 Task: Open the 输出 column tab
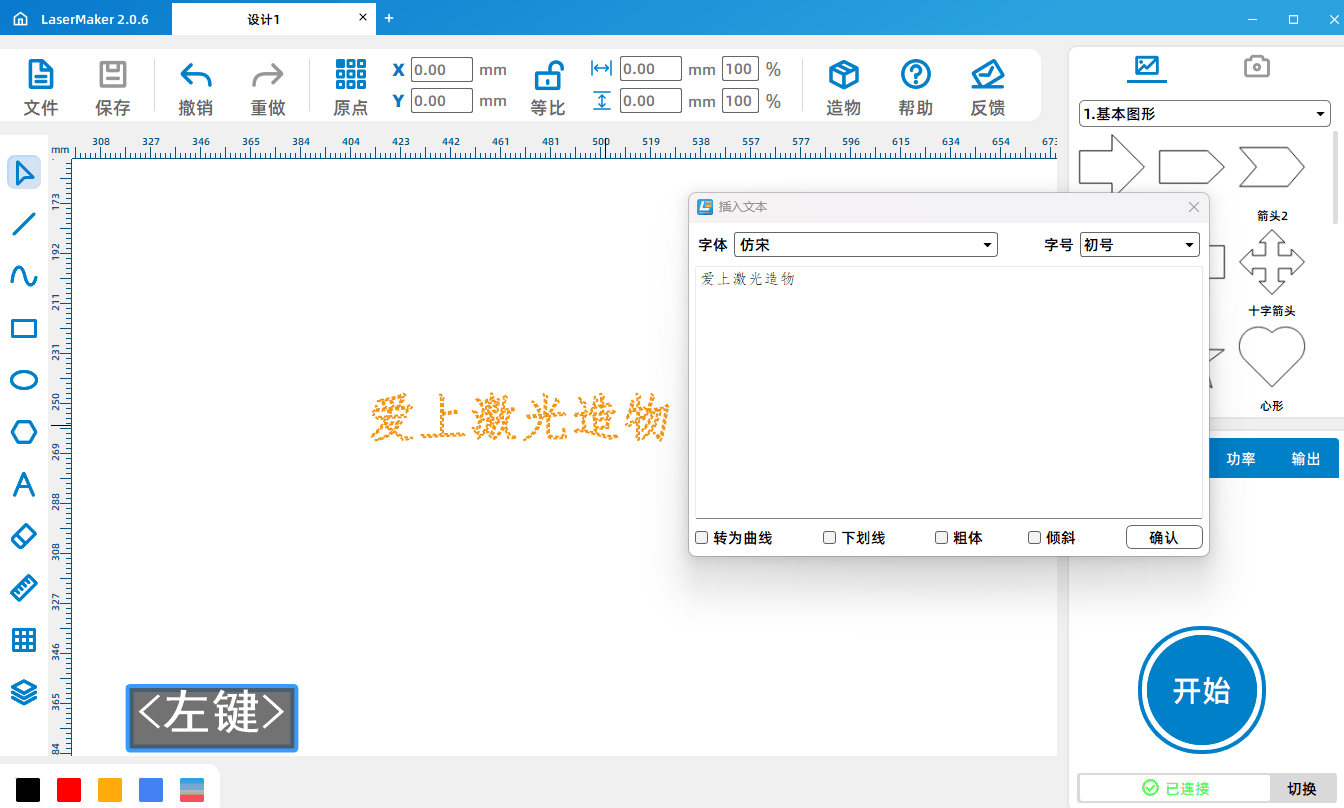pos(1306,459)
